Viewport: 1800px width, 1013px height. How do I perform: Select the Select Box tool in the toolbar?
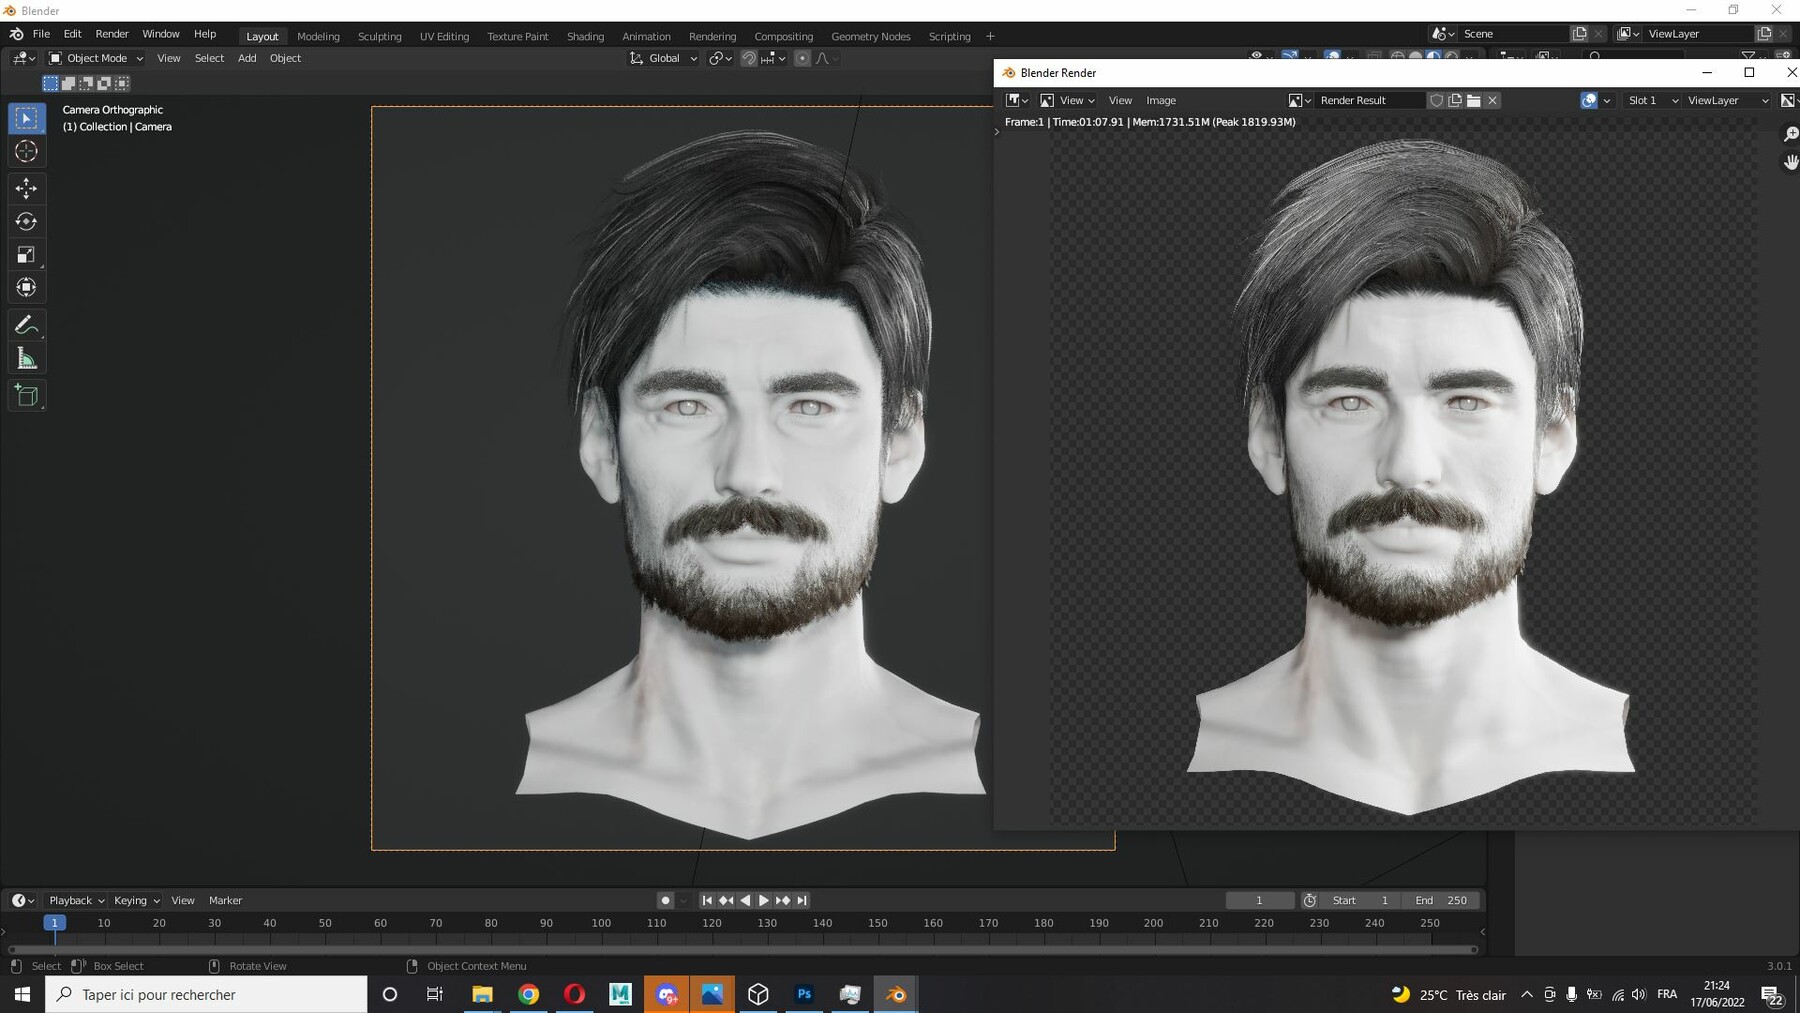click(x=27, y=118)
